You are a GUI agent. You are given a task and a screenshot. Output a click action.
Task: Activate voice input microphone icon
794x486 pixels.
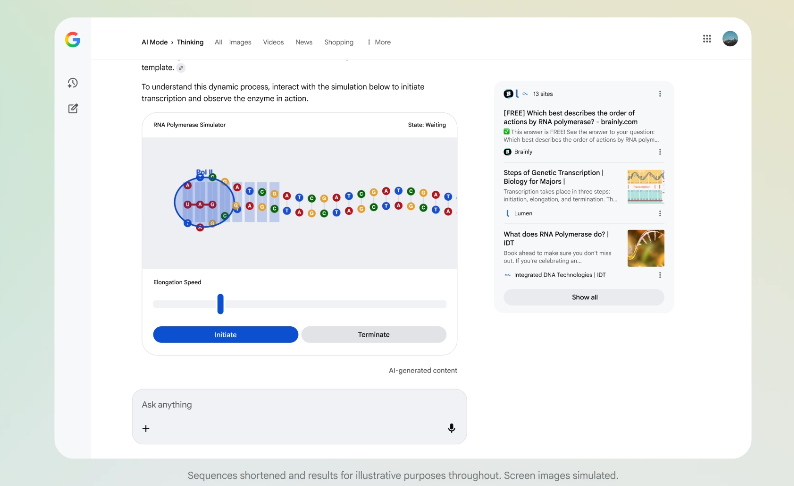coord(451,428)
